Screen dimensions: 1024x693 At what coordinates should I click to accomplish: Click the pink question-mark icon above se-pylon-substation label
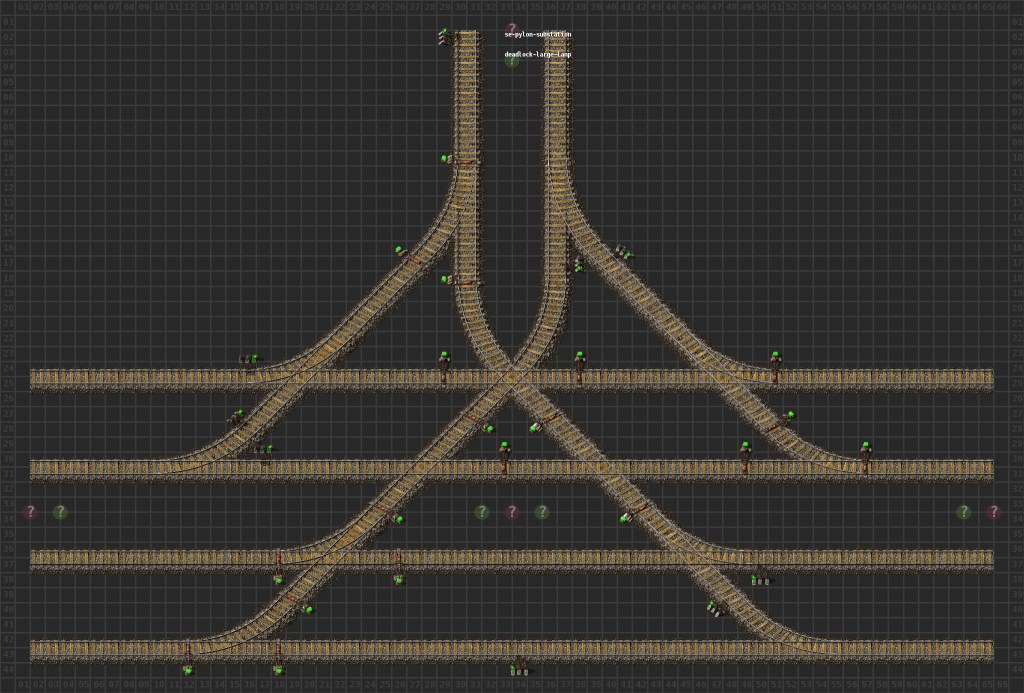[x=512, y=28]
